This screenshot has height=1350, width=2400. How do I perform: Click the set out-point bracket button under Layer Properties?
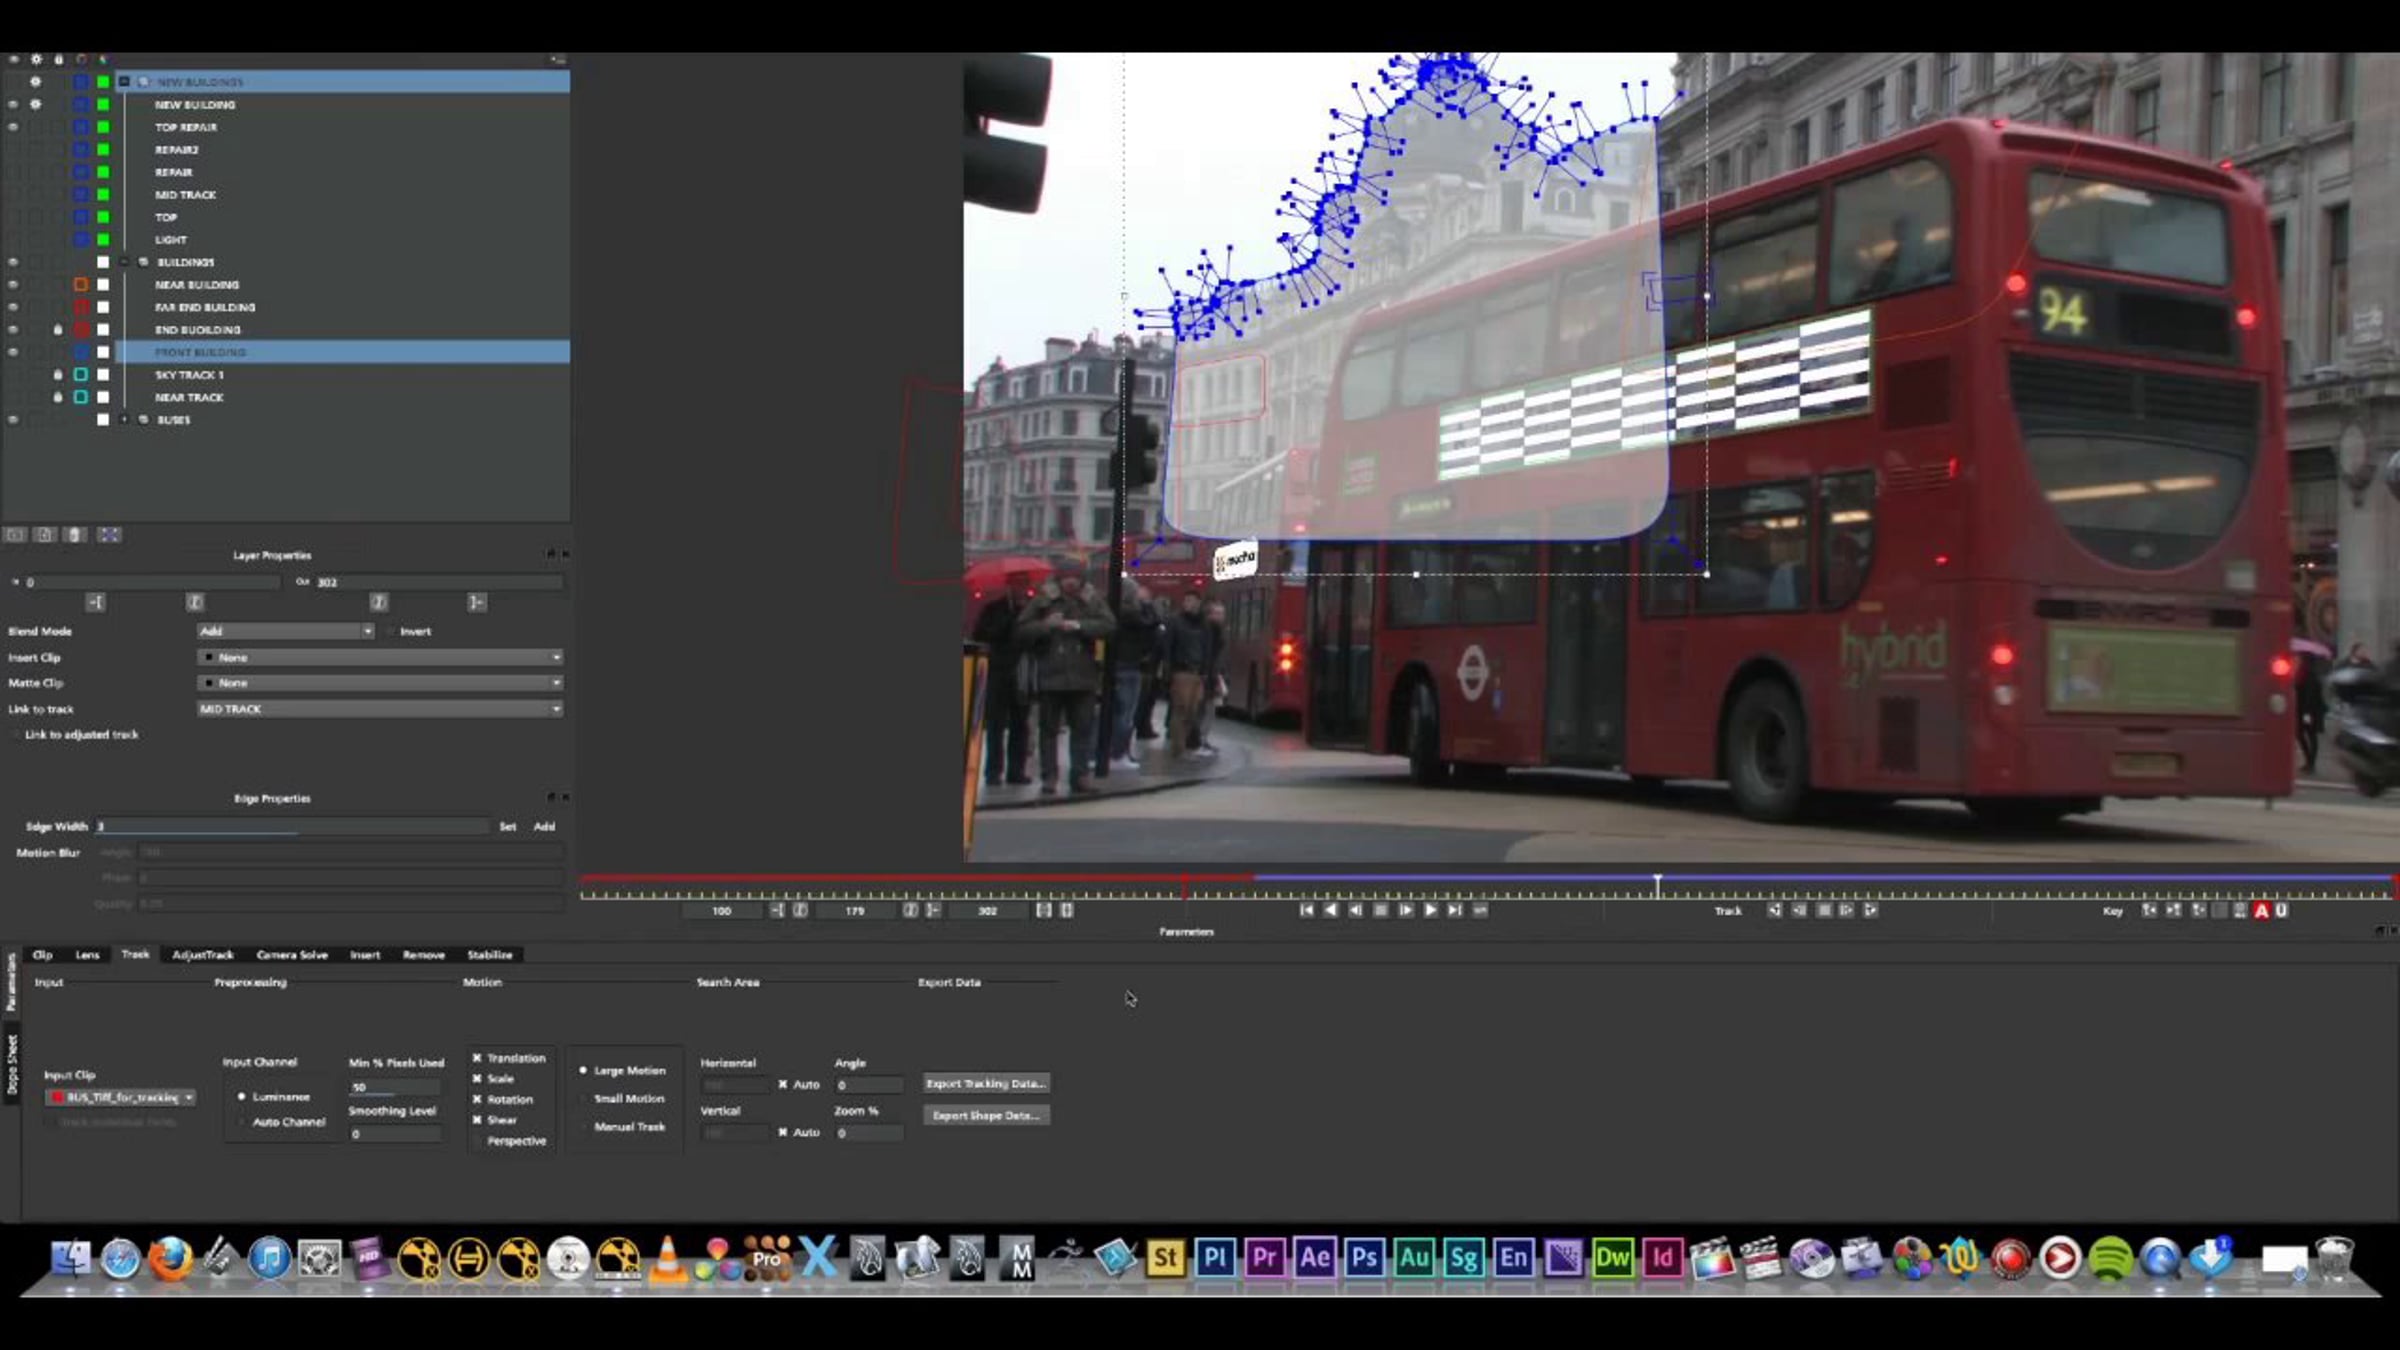477,602
